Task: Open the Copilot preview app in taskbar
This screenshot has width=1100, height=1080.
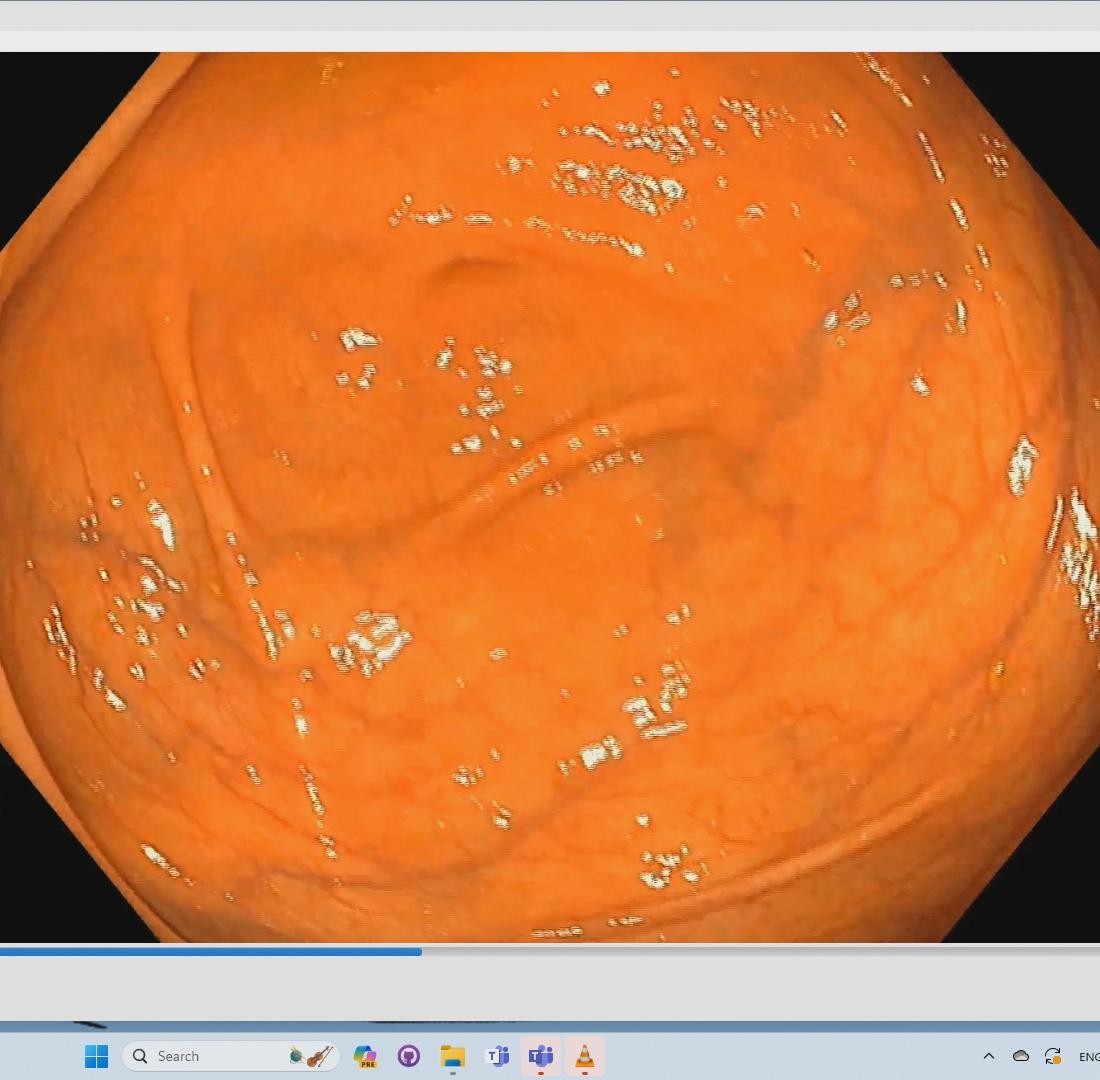Action: (365, 1056)
